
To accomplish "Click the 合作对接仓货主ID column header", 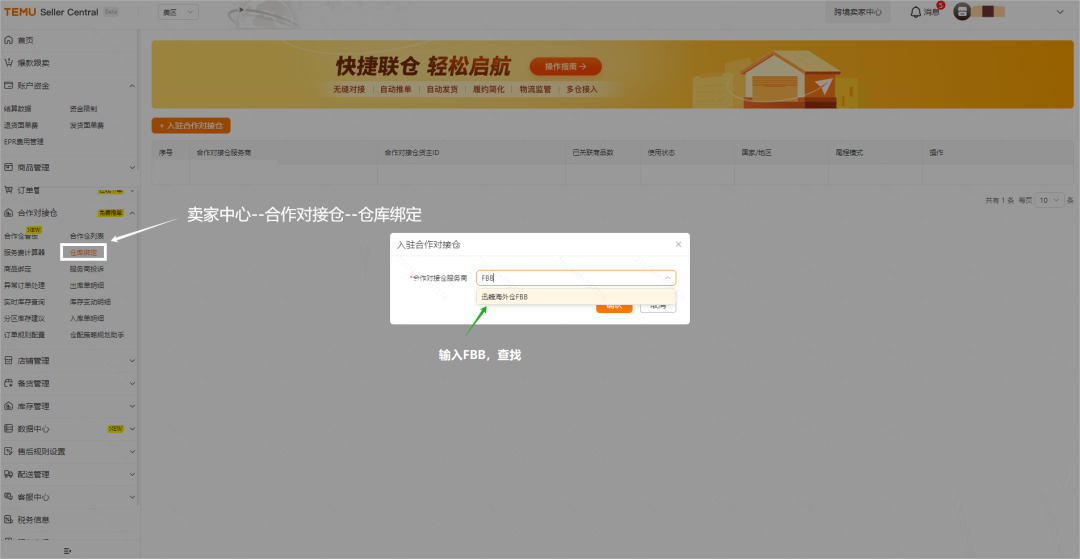I will [x=412, y=152].
